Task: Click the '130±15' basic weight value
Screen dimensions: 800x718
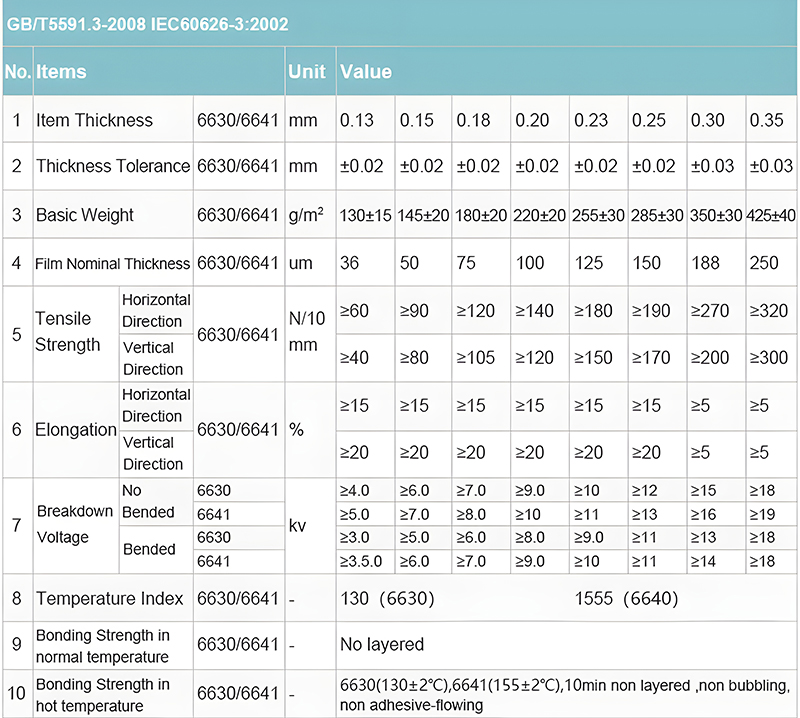Action: tap(365, 215)
